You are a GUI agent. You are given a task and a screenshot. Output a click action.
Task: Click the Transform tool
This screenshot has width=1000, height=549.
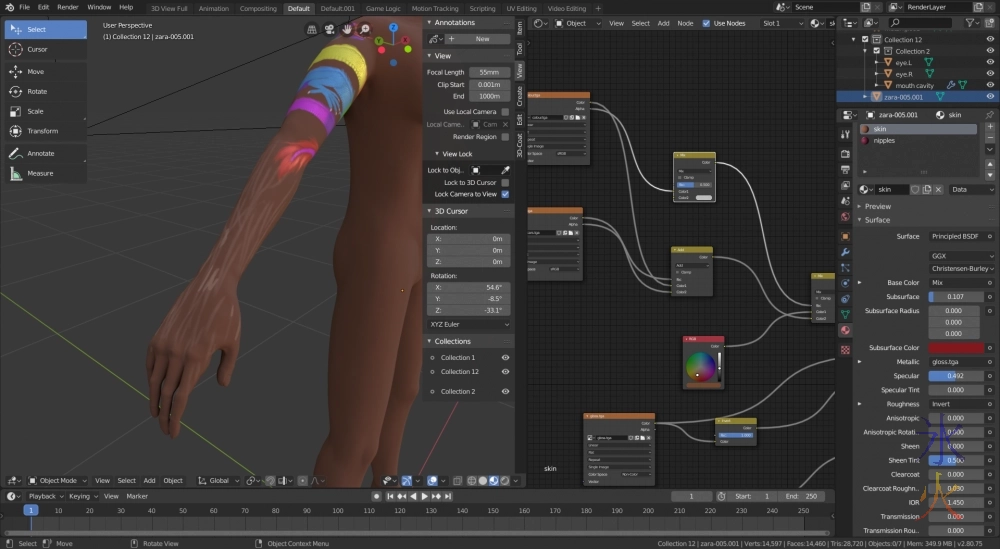pyautogui.click(x=42, y=131)
